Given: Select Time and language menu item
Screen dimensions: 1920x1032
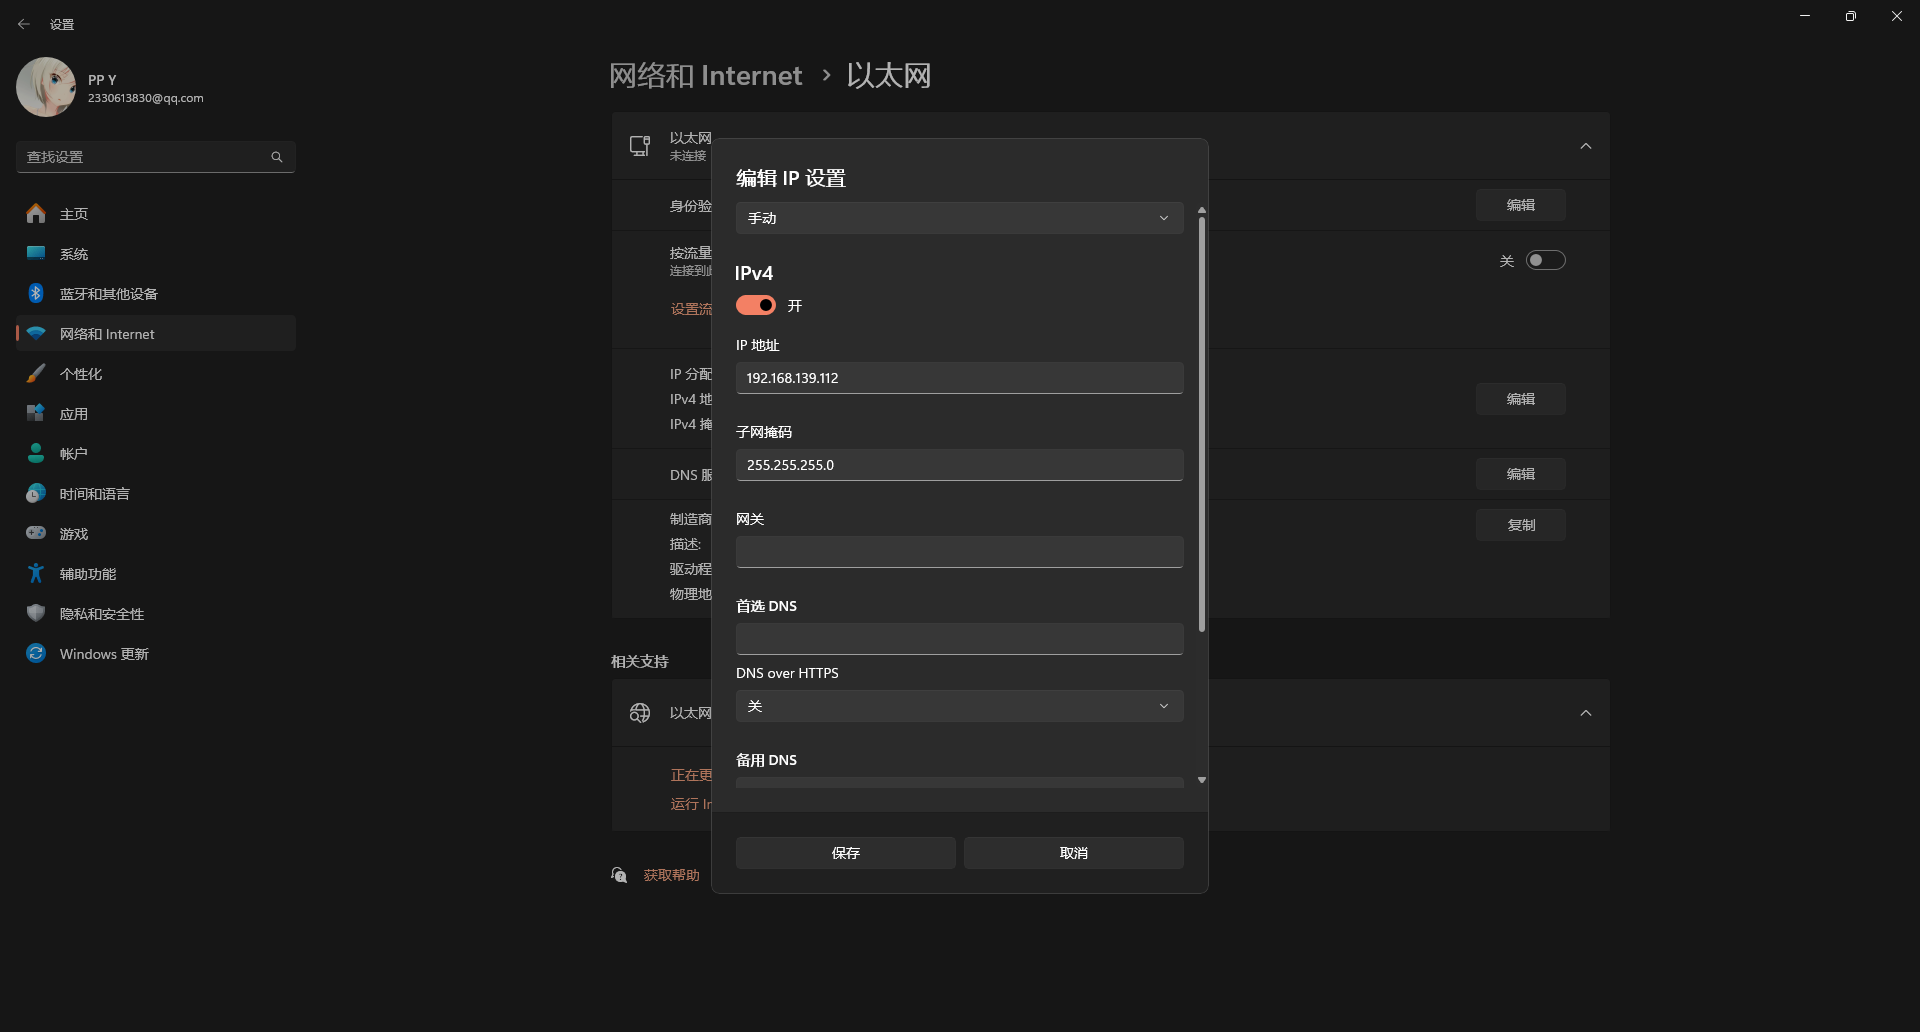Looking at the screenshot, I should (95, 494).
